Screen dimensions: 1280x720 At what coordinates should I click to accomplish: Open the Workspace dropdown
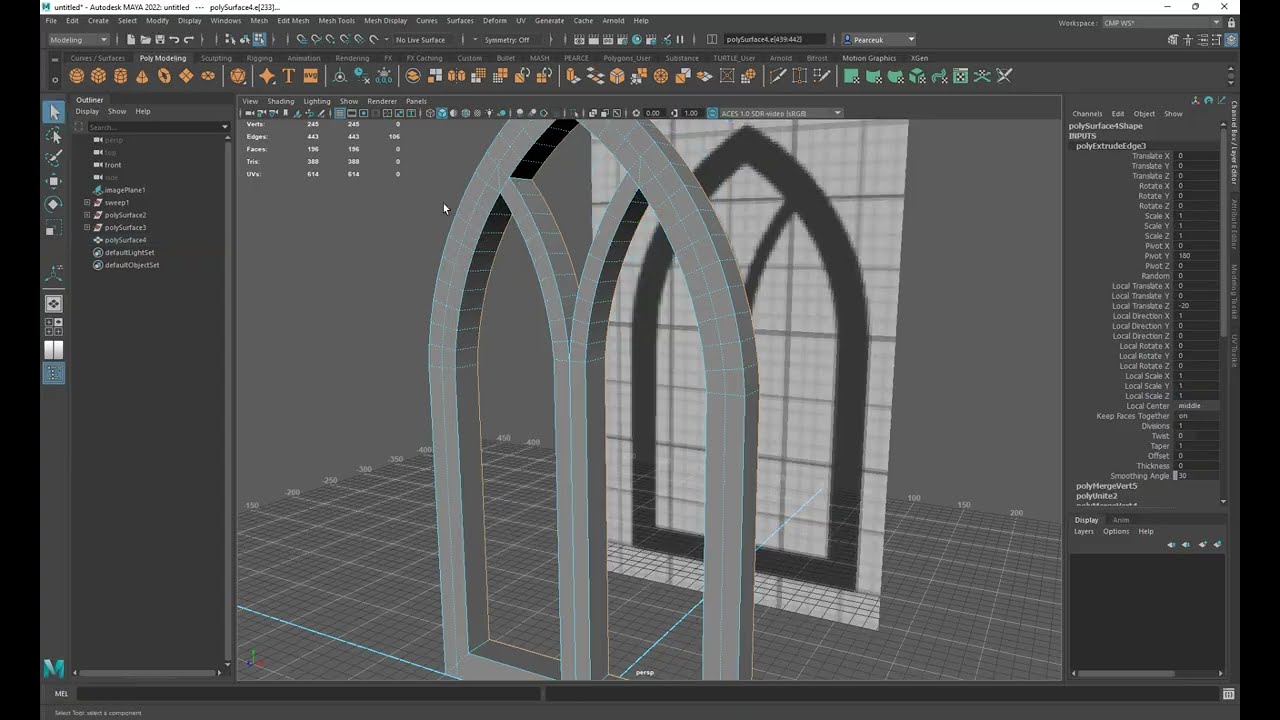point(1161,22)
